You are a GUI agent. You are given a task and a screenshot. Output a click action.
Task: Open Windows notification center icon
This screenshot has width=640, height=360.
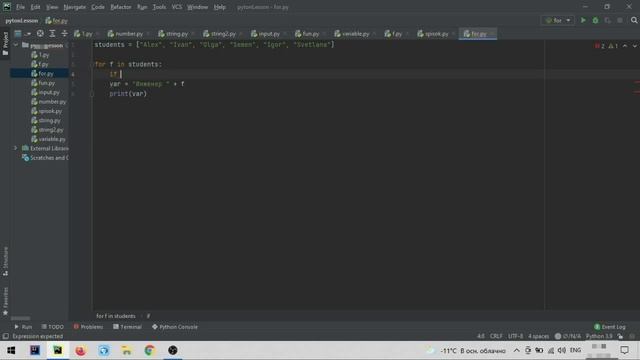click(624, 350)
